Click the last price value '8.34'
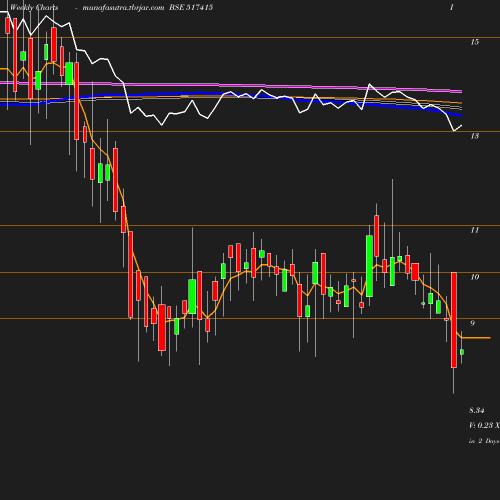The height and width of the screenshot is (500, 500). pyautogui.click(x=477, y=410)
